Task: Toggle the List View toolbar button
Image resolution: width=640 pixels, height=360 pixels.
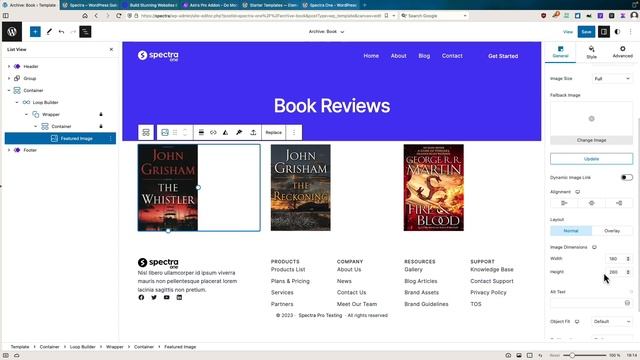Action: point(85,31)
